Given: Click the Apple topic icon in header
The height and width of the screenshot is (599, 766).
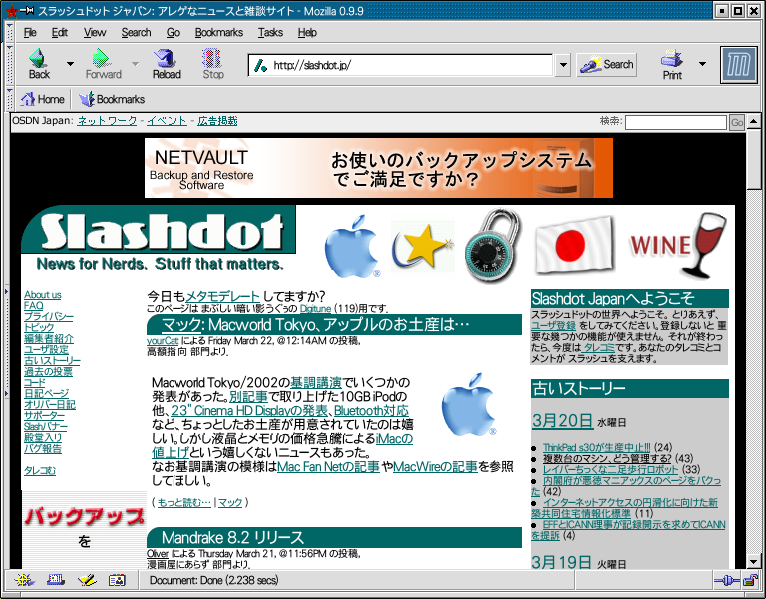Looking at the screenshot, I should pos(352,246).
